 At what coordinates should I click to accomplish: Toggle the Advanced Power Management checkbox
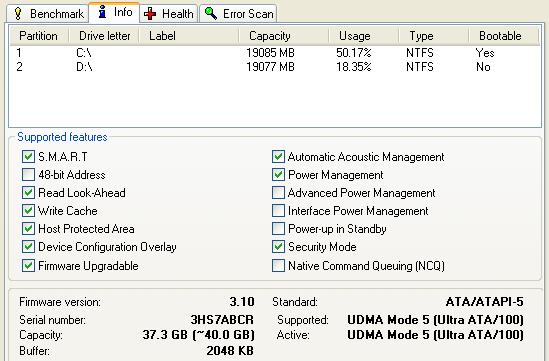pyautogui.click(x=278, y=193)
